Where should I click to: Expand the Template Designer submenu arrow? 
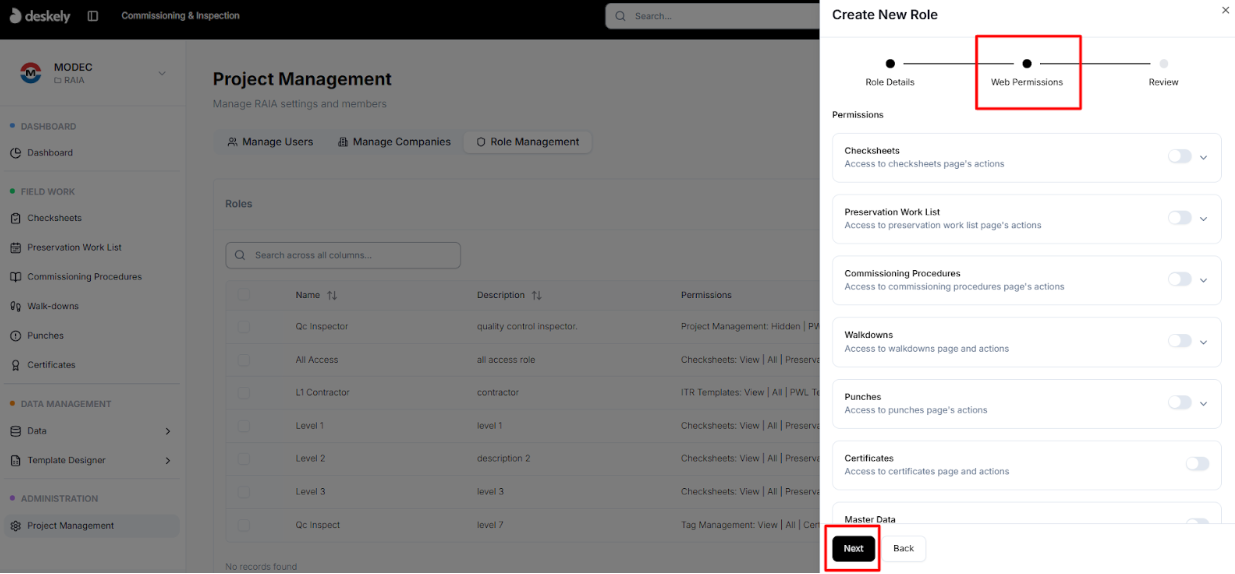pos(167,460)
